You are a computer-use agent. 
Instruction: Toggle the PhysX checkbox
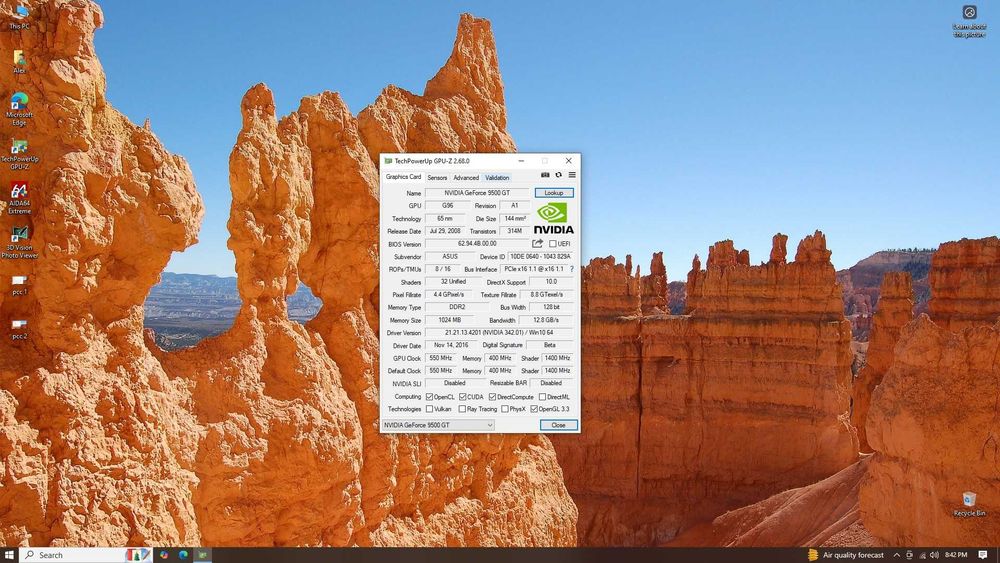tap(504, 409)
